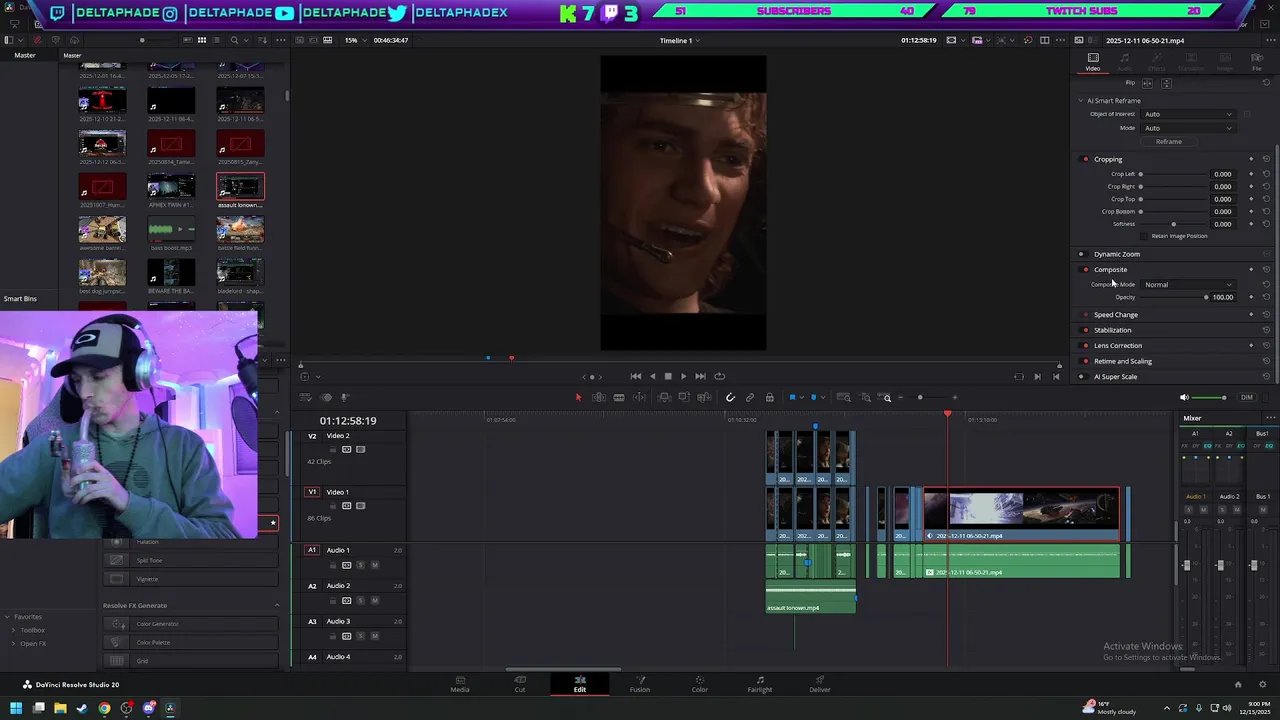Click the Overwrite Clip icon

click(684, 397)
